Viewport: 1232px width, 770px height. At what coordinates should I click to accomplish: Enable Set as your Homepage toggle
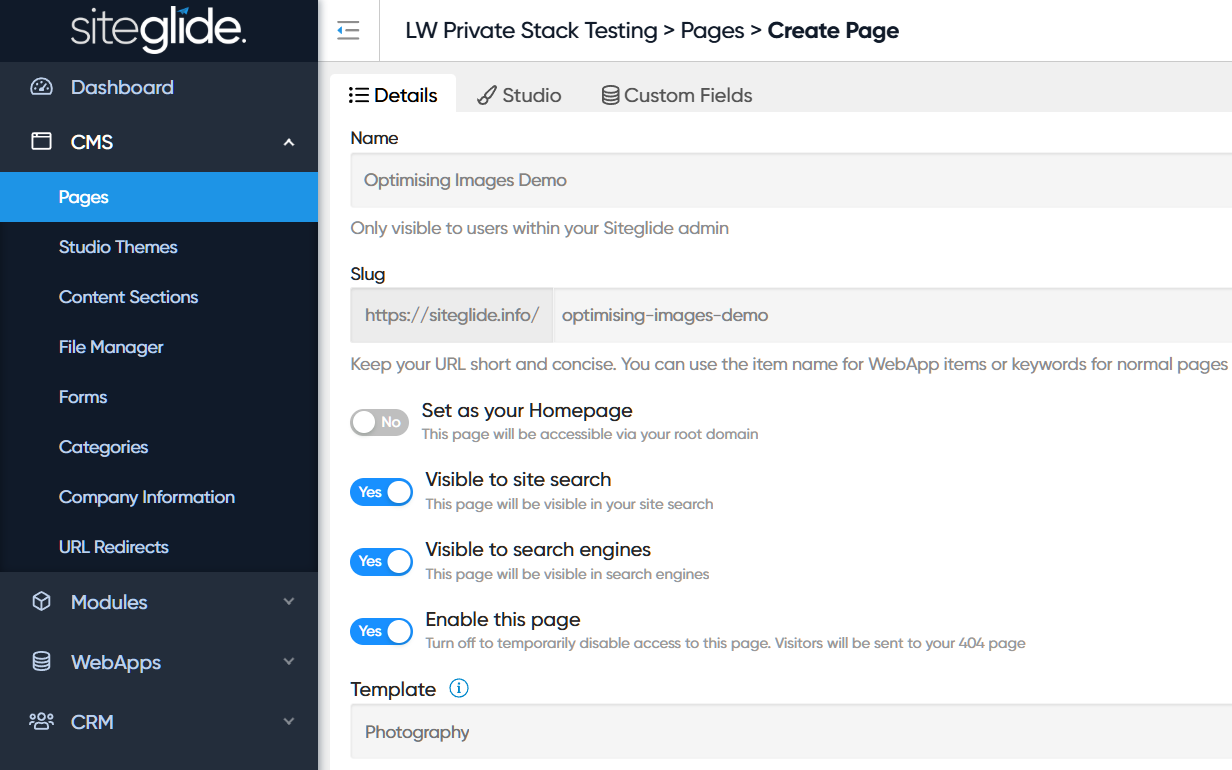379,422
